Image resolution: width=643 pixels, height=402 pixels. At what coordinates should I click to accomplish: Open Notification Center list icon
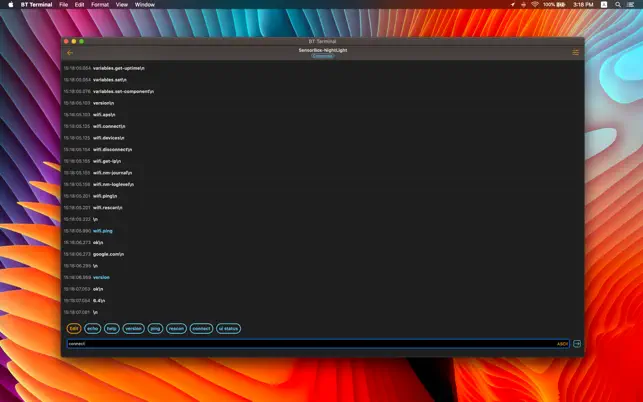click(631, 5)
